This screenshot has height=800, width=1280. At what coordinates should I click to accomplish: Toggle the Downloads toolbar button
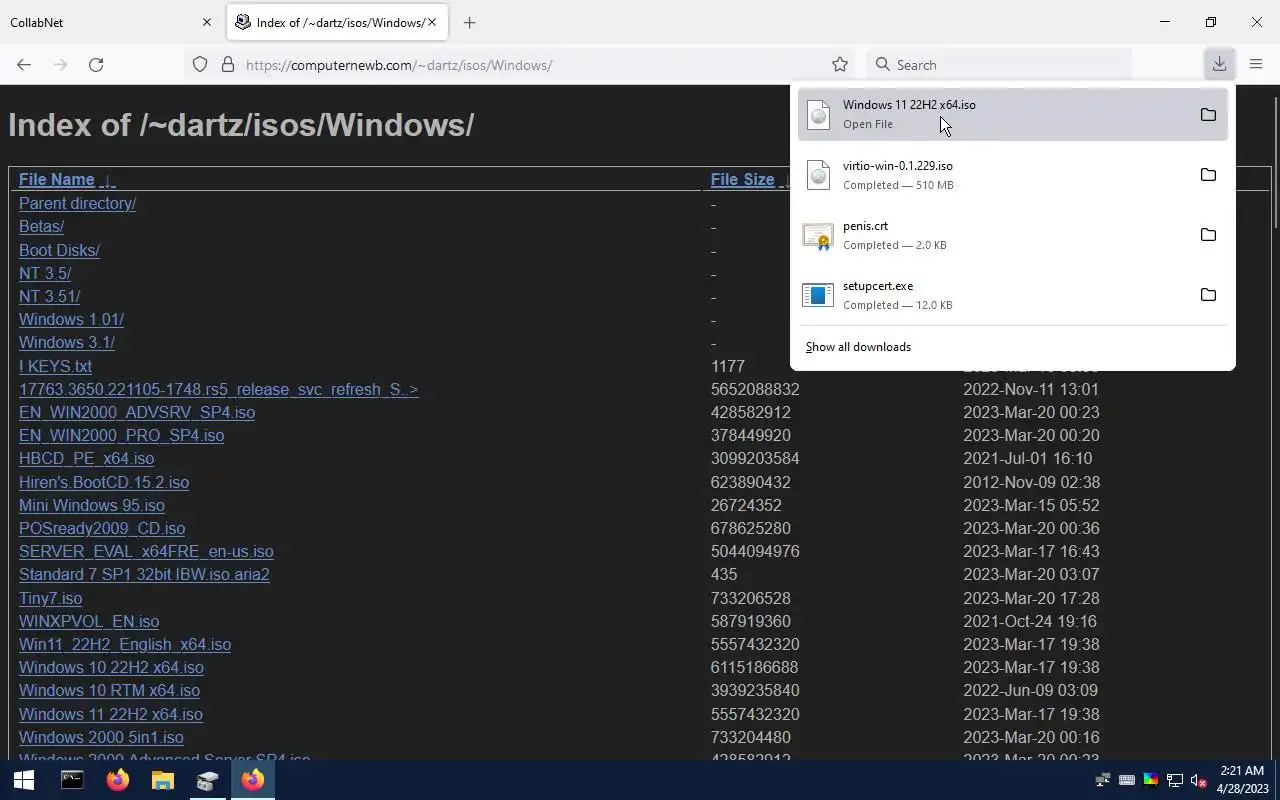[x=1219, y=64]
